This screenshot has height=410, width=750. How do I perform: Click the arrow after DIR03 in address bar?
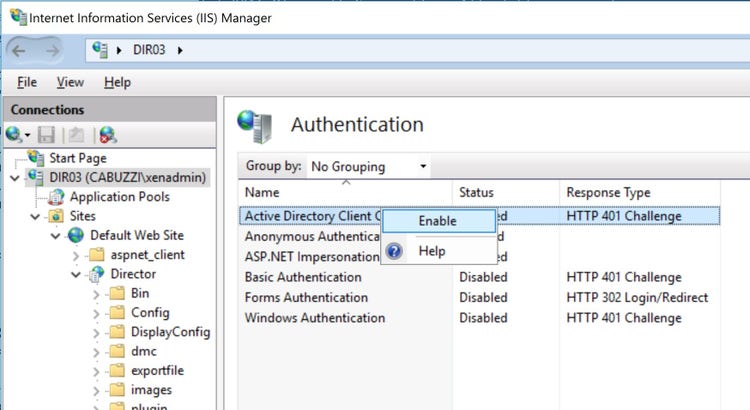tap(180, 50)
